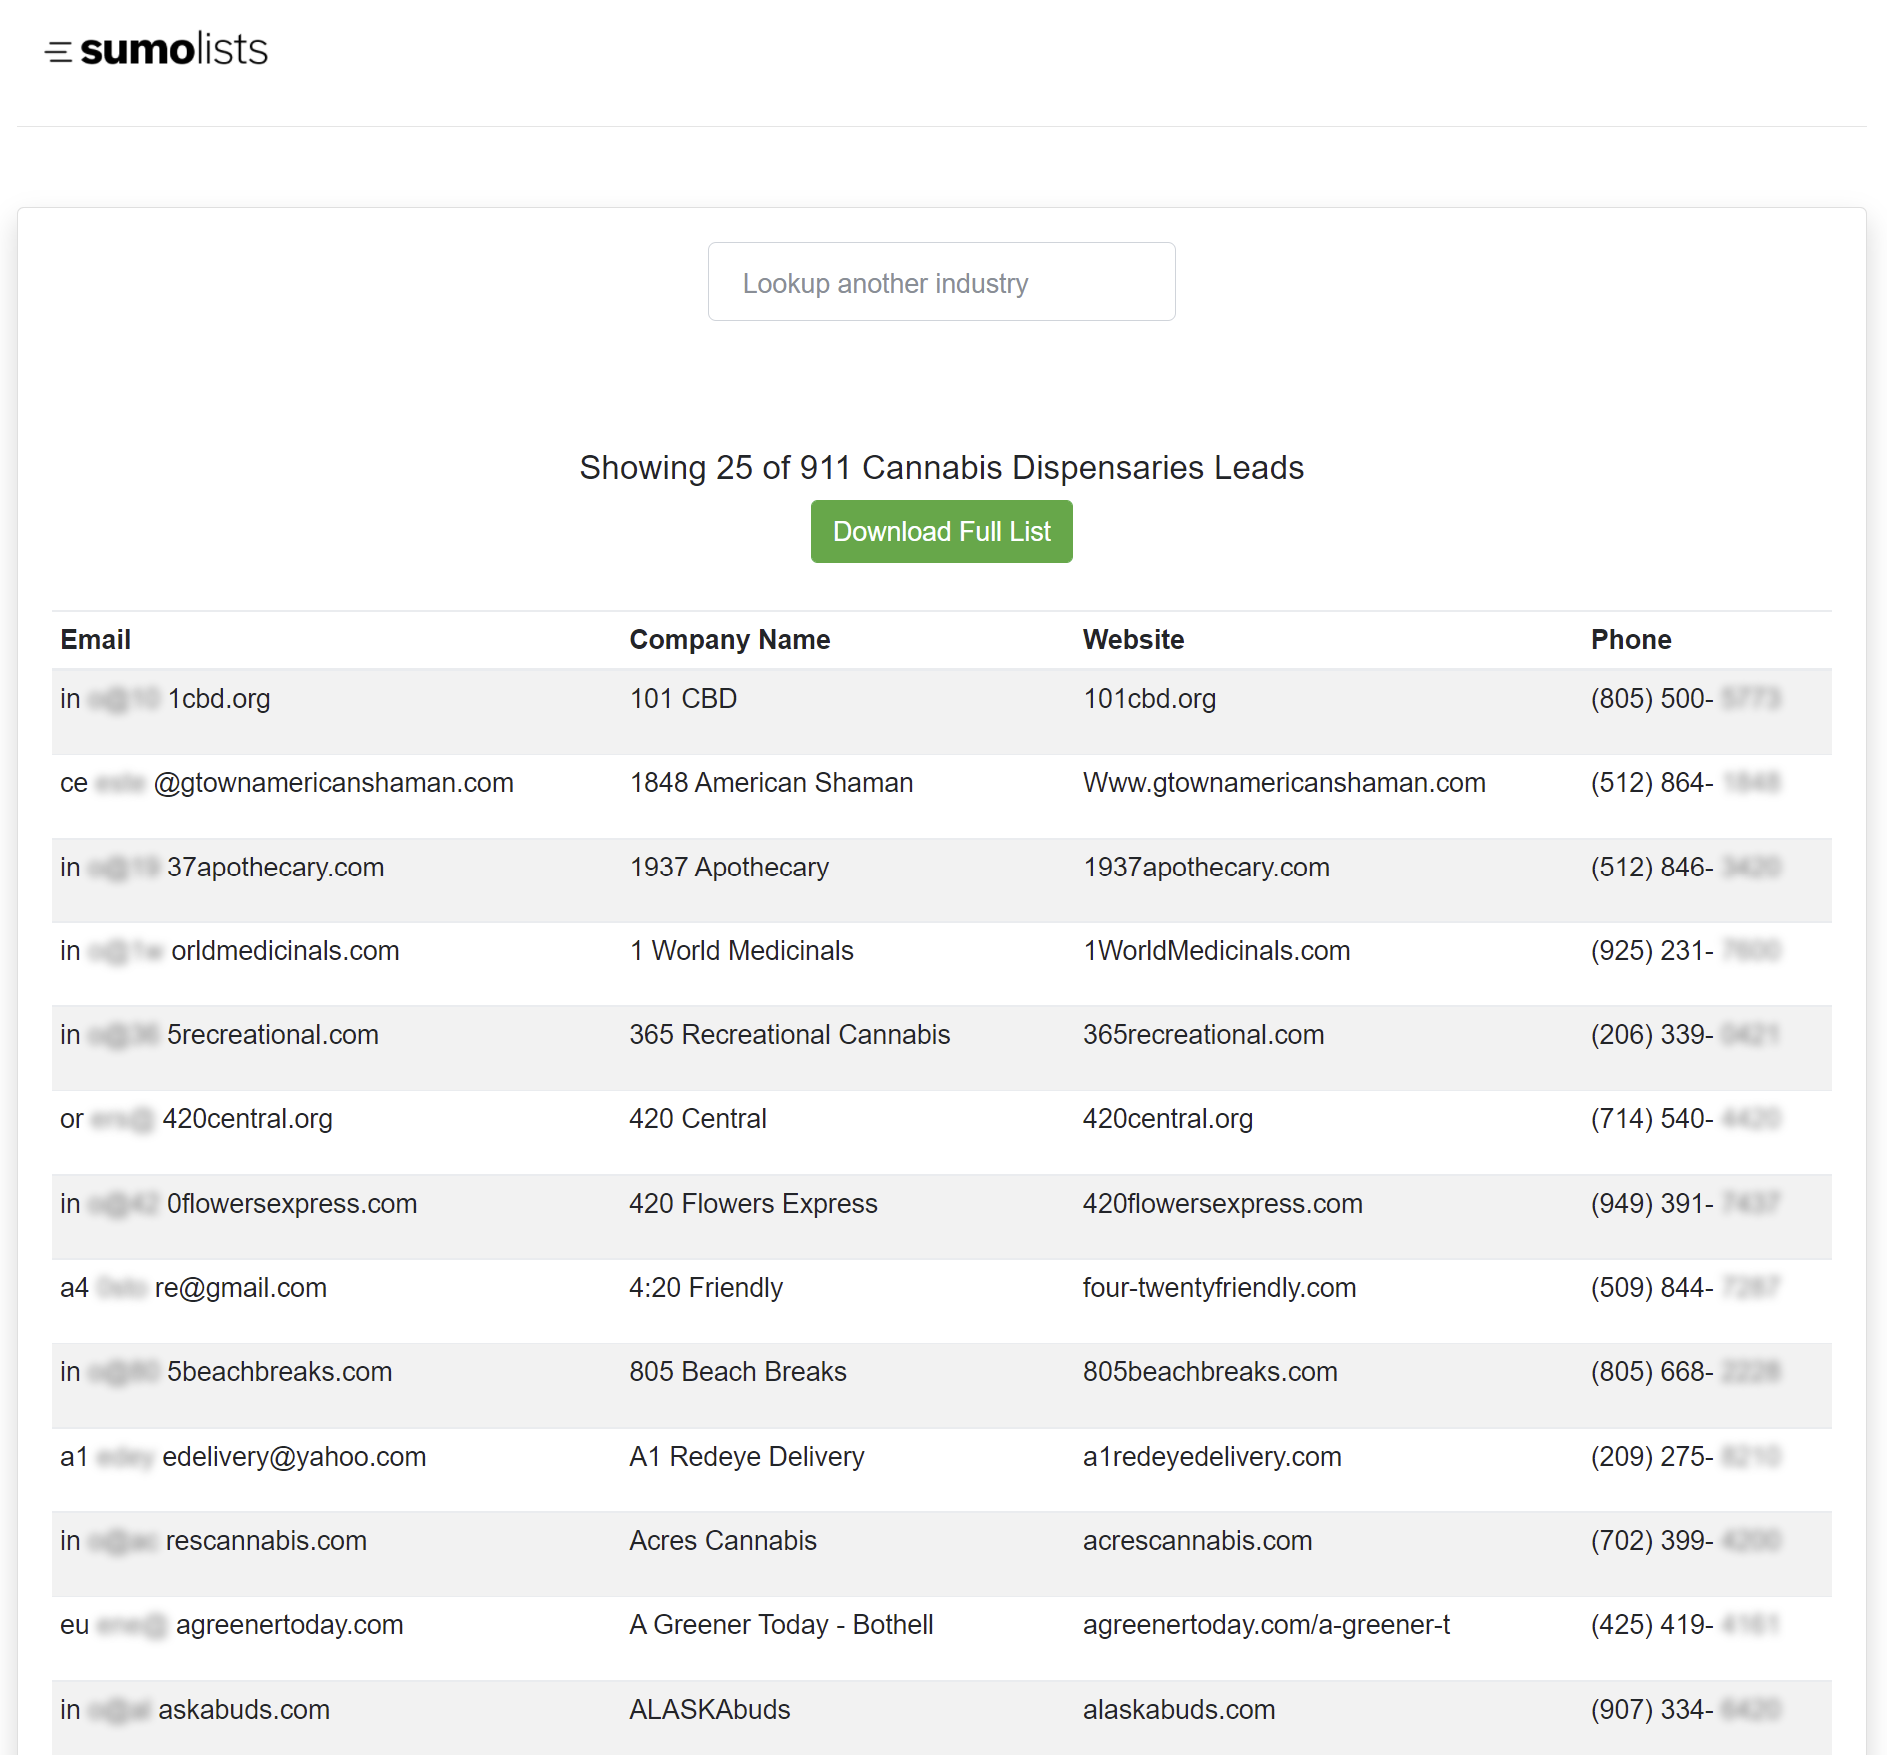1887x1755 pixels.
Task: Click company name 1848 American Shaman
Action: pyautogui.click(x=771, y=783)
